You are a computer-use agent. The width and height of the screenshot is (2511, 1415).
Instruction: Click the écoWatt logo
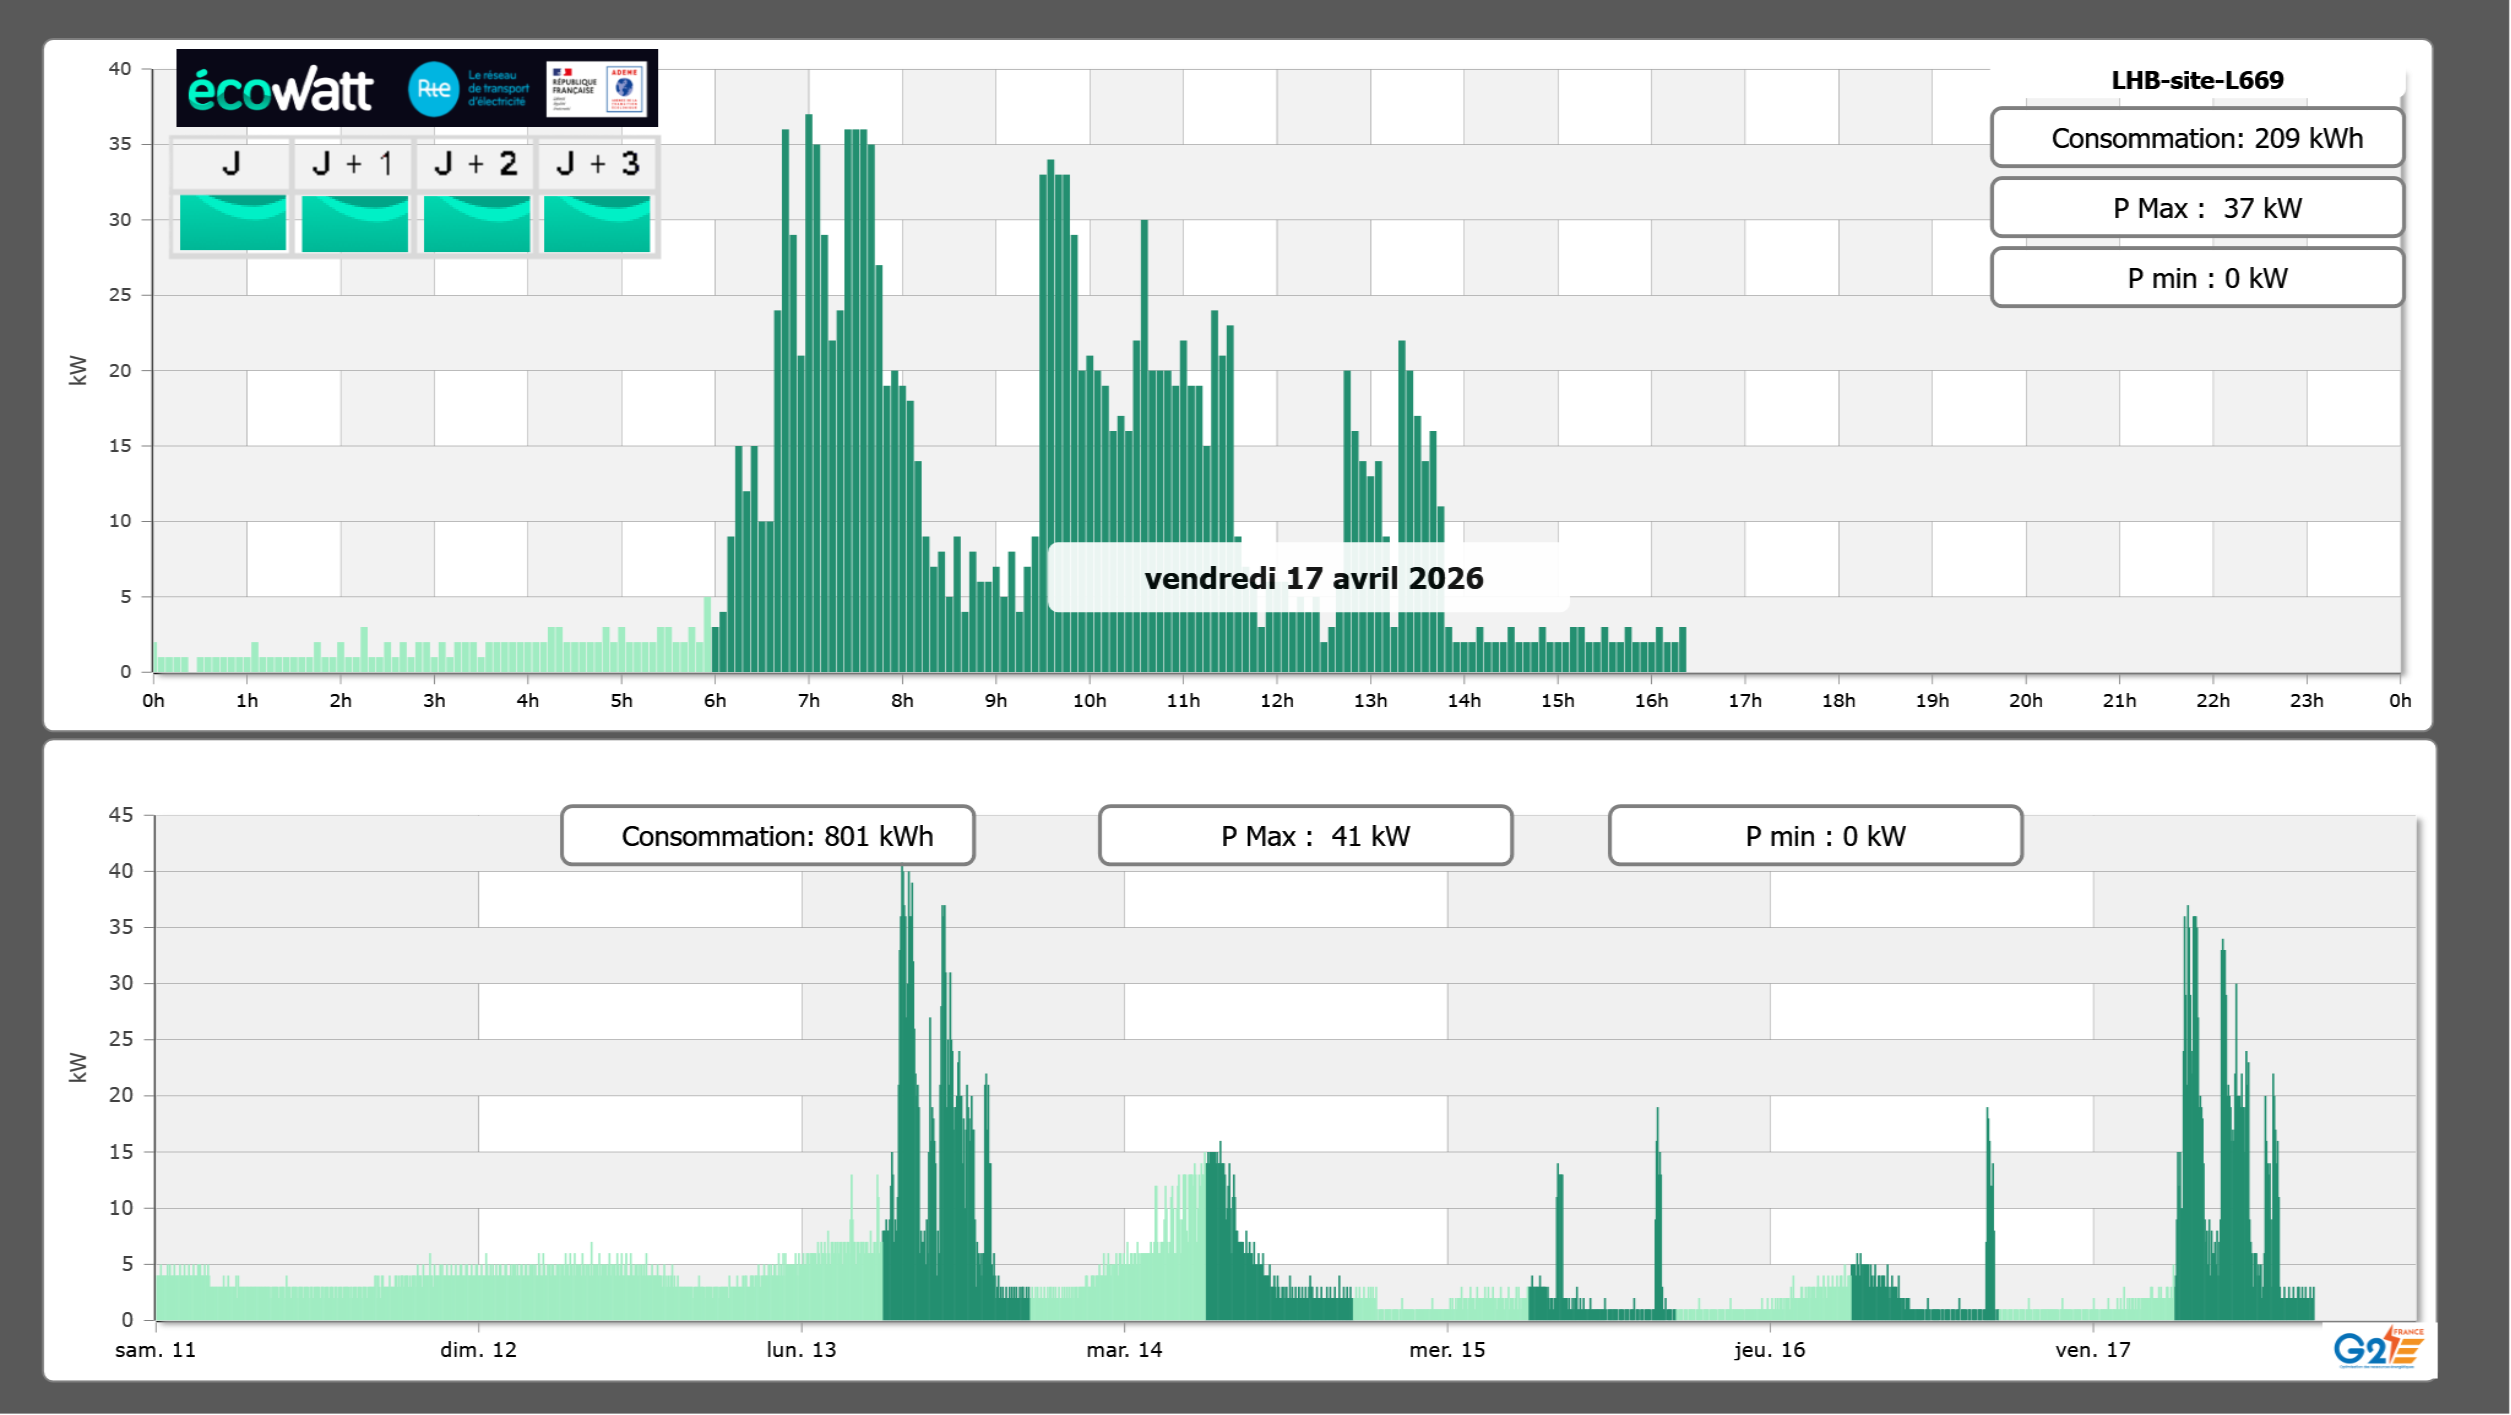281,90
